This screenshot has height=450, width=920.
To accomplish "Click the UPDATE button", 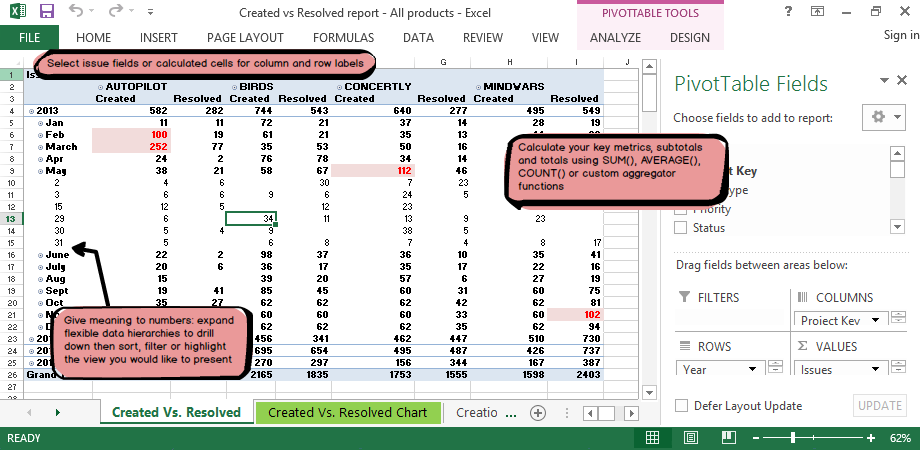I will pyautogui.click(x=879, y=405).
